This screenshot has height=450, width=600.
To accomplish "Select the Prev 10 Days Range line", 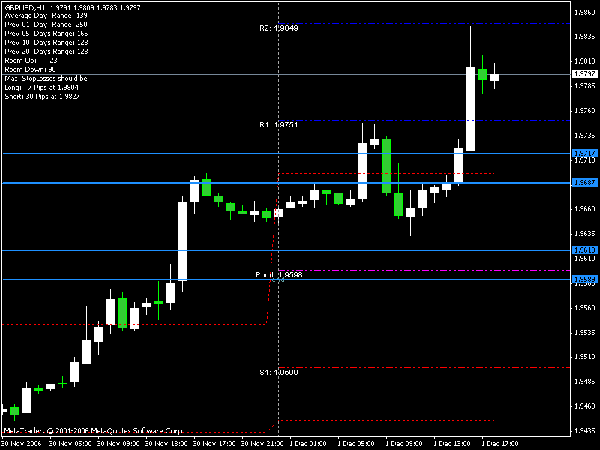I will (x=46, y=42).
